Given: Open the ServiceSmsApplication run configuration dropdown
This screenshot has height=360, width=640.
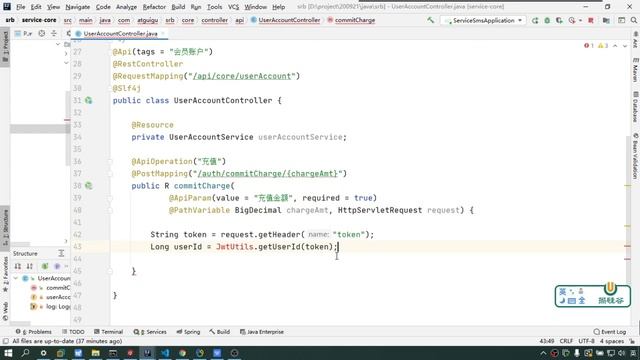Looking at the screenshot, I should click(483, 20).
